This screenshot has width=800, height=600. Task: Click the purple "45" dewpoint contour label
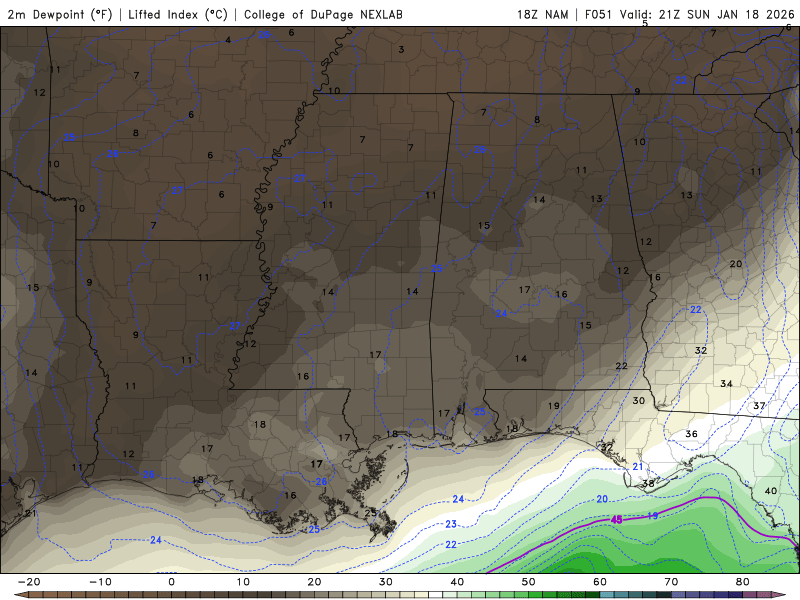[616, 519]
